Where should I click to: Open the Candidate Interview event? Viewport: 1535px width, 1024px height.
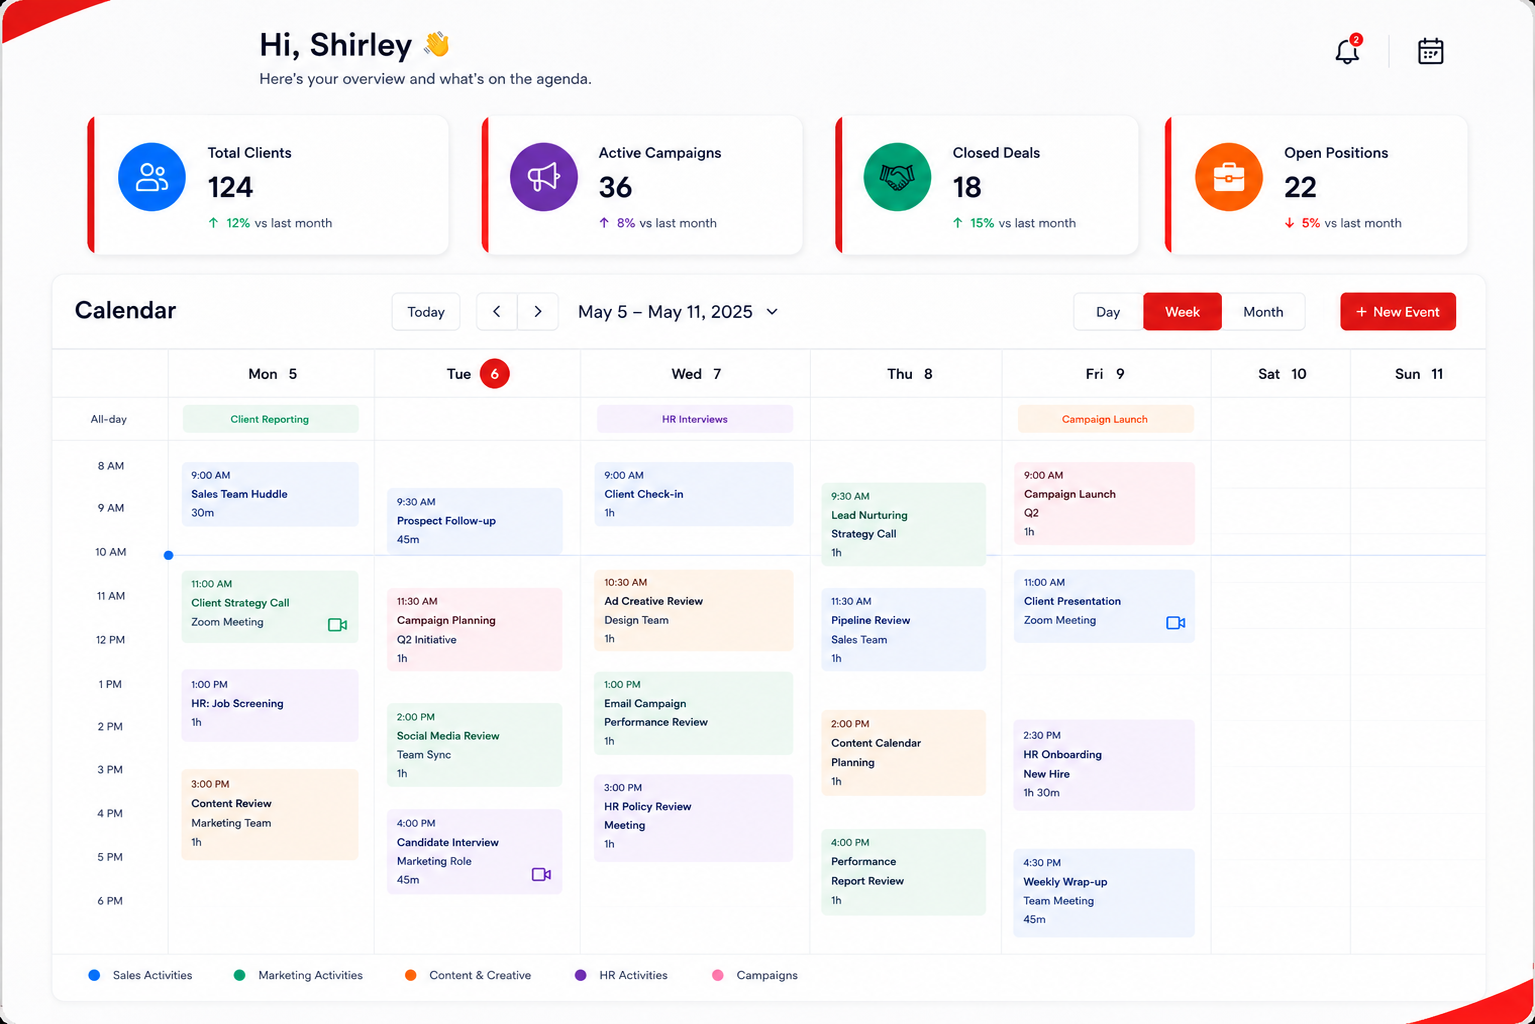click(x=475, y=851)
